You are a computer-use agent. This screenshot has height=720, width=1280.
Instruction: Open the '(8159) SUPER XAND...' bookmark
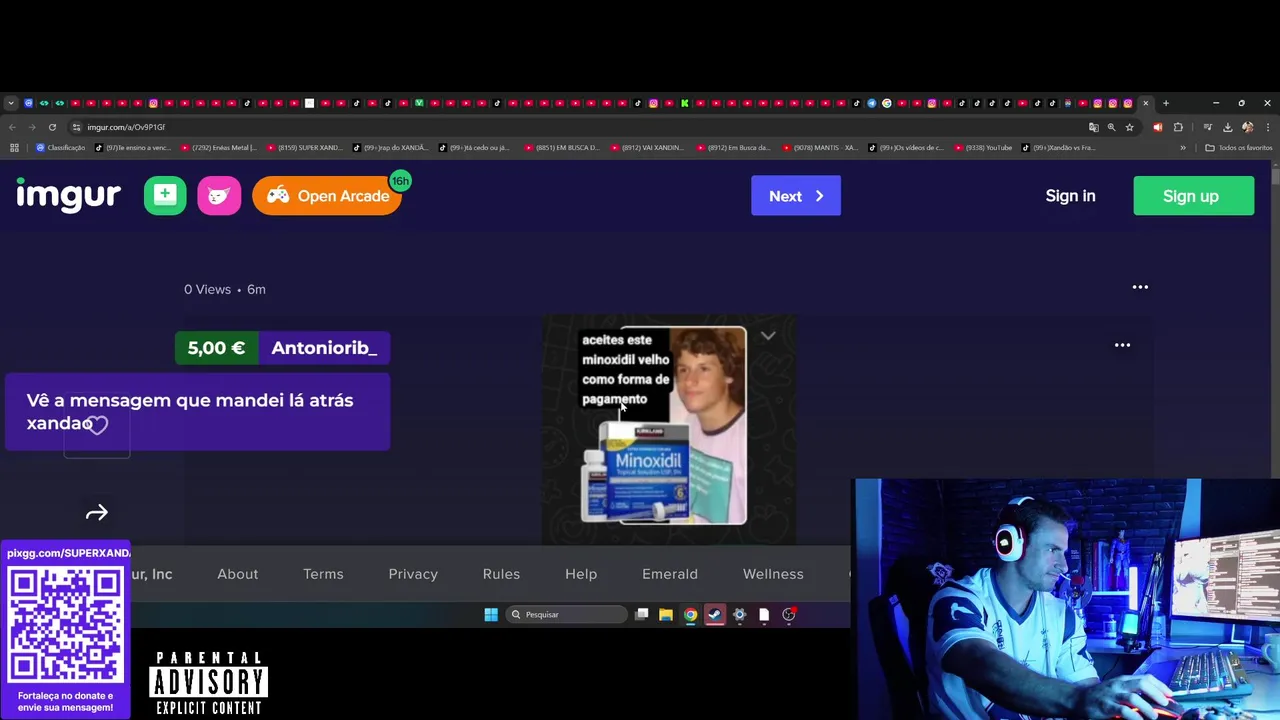pos(304,148)
